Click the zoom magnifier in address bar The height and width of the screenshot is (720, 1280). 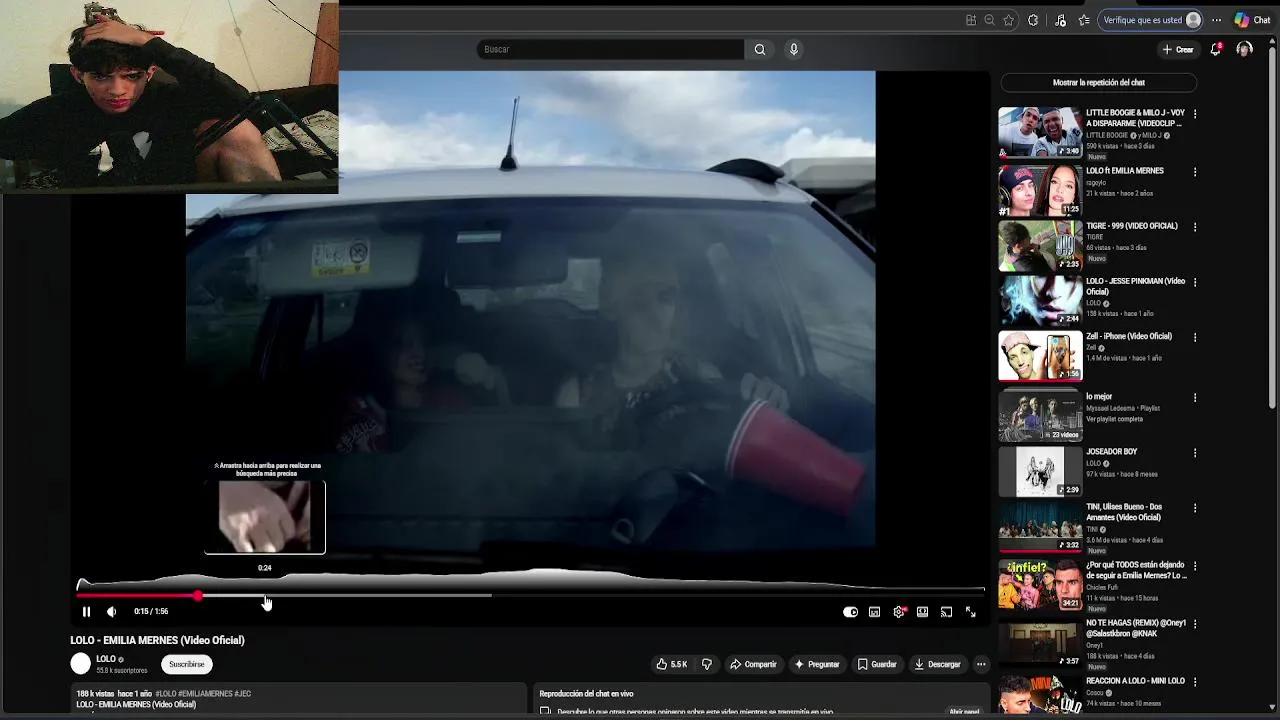(x=989, y=20)
